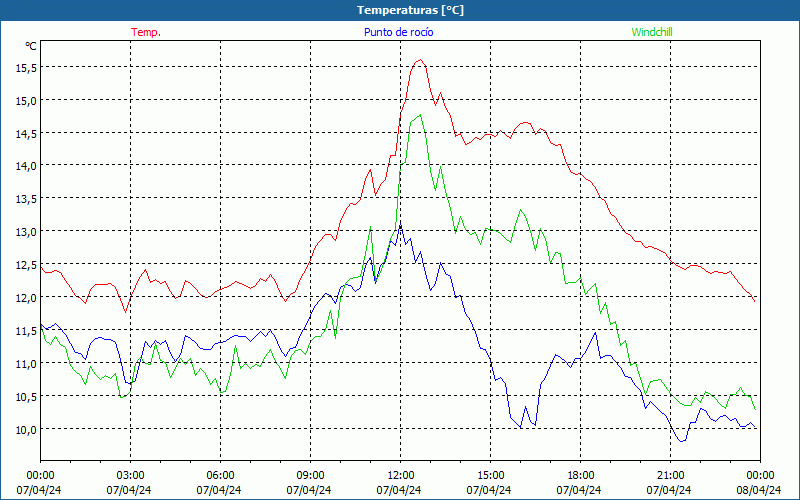Click the red temperature peak near 12:30

point(420,60)
